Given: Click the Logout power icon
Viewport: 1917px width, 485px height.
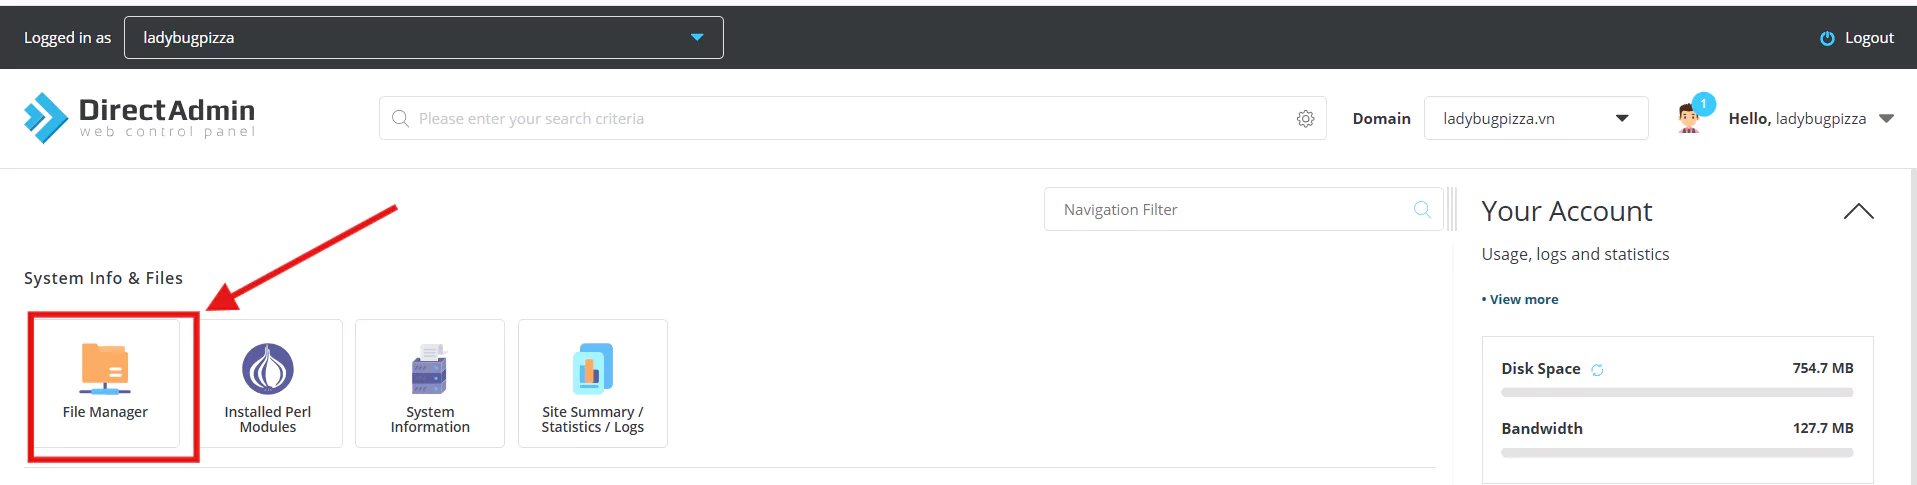Looking at the screenshot, I should [x=1827, y=38].
